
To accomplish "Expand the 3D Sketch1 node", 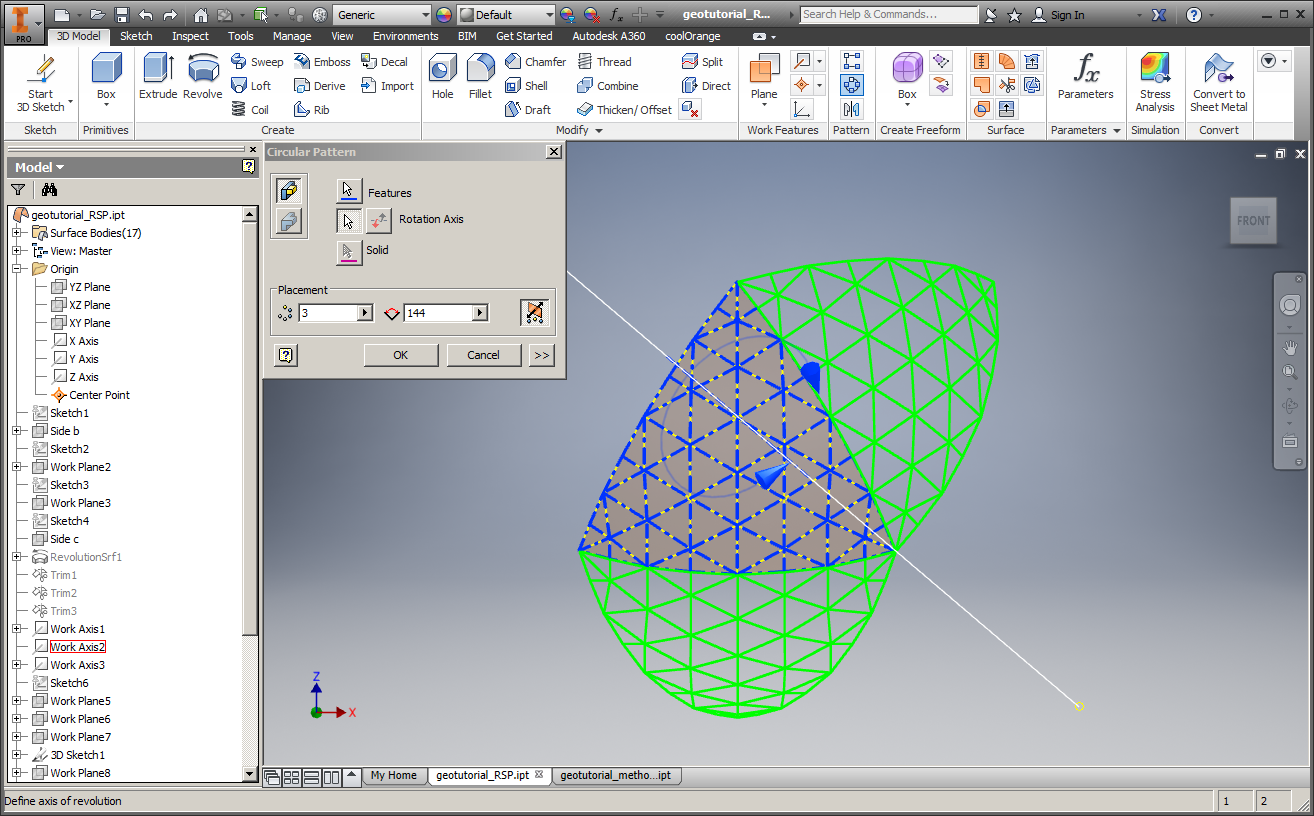I will coord(17,755).
